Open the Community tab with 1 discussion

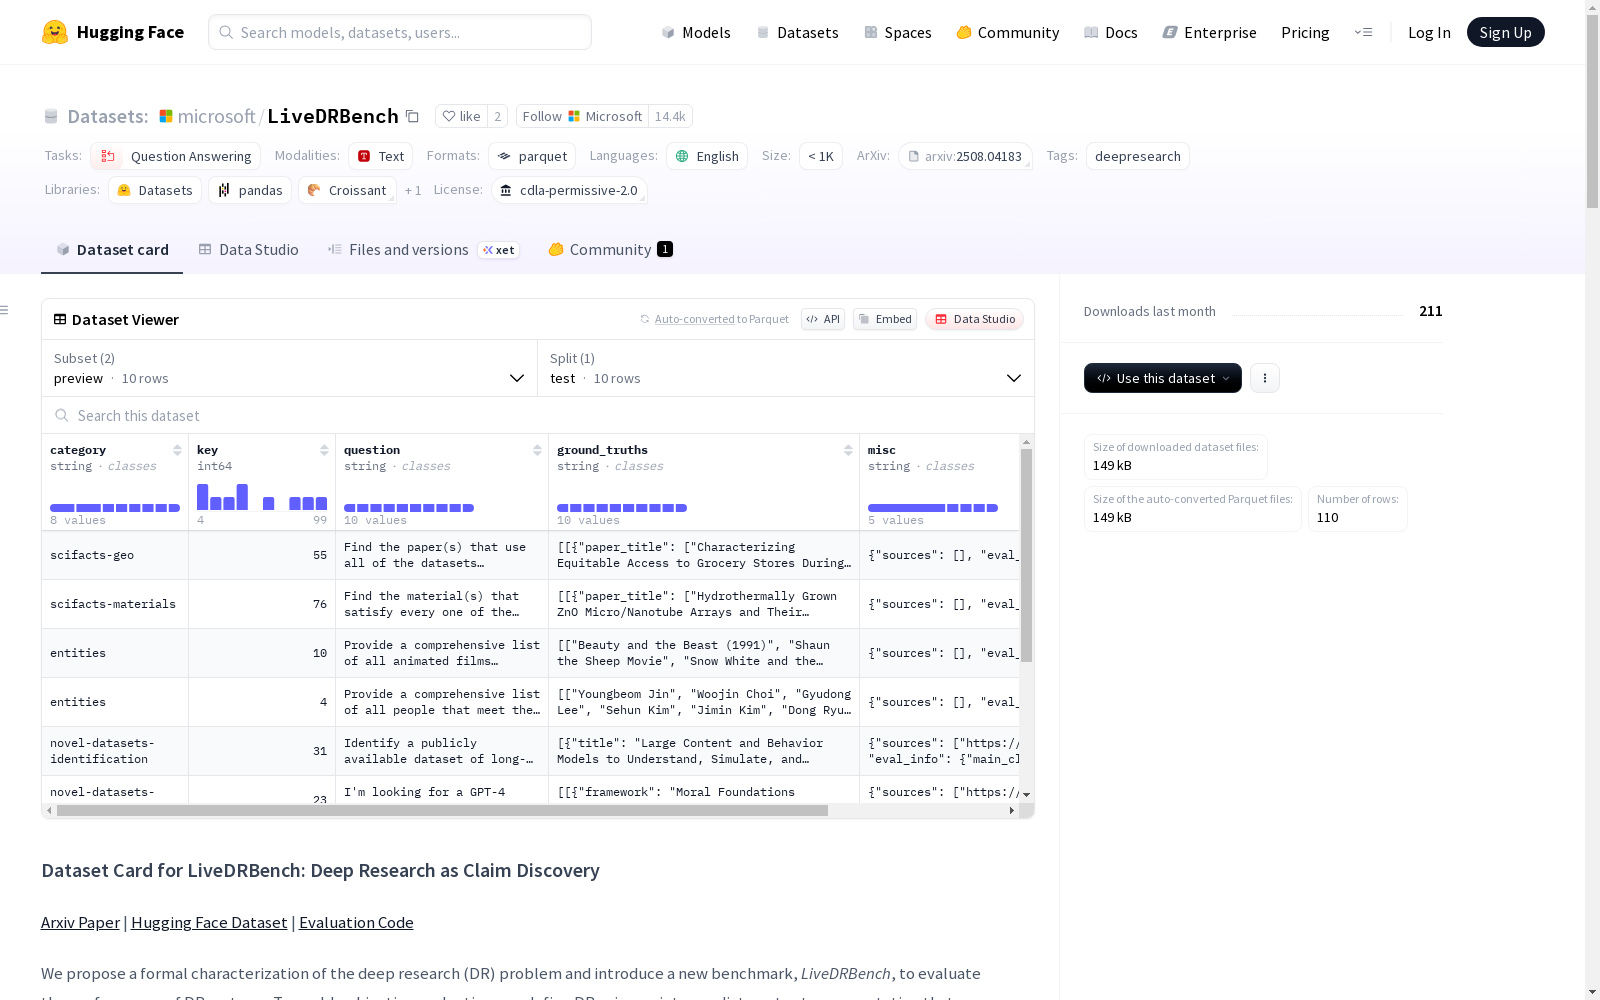[x=610, y=250]
